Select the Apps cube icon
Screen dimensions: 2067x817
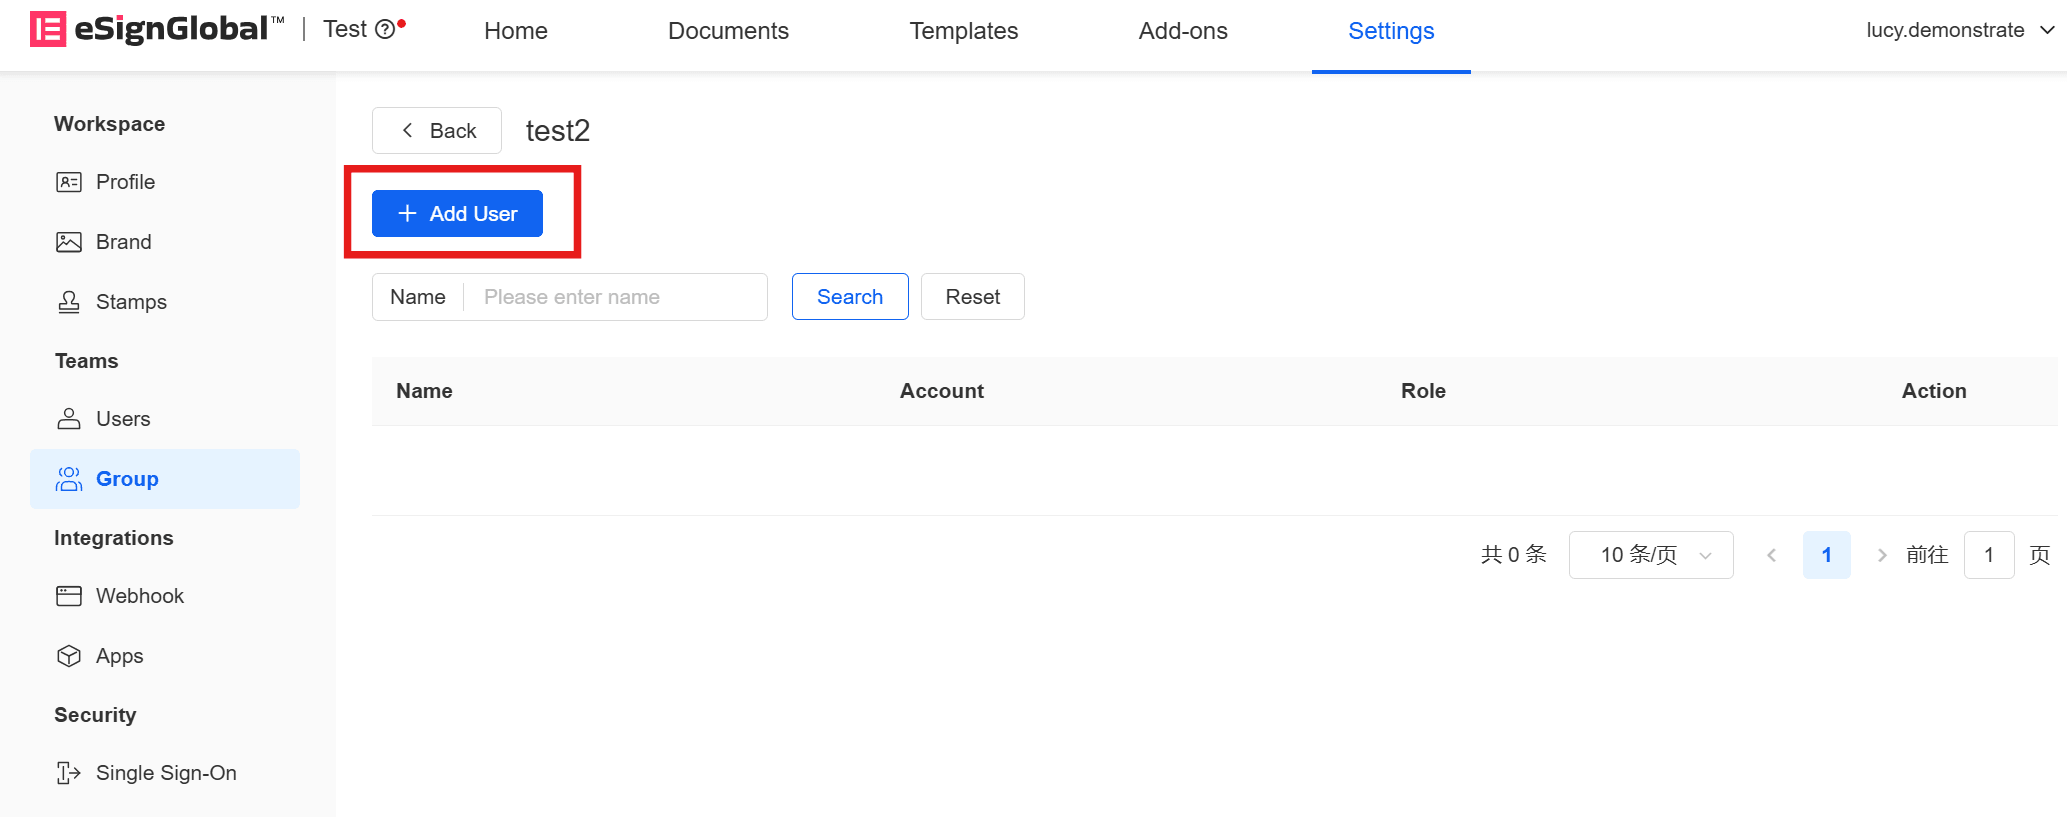click(x=69, y=656)
